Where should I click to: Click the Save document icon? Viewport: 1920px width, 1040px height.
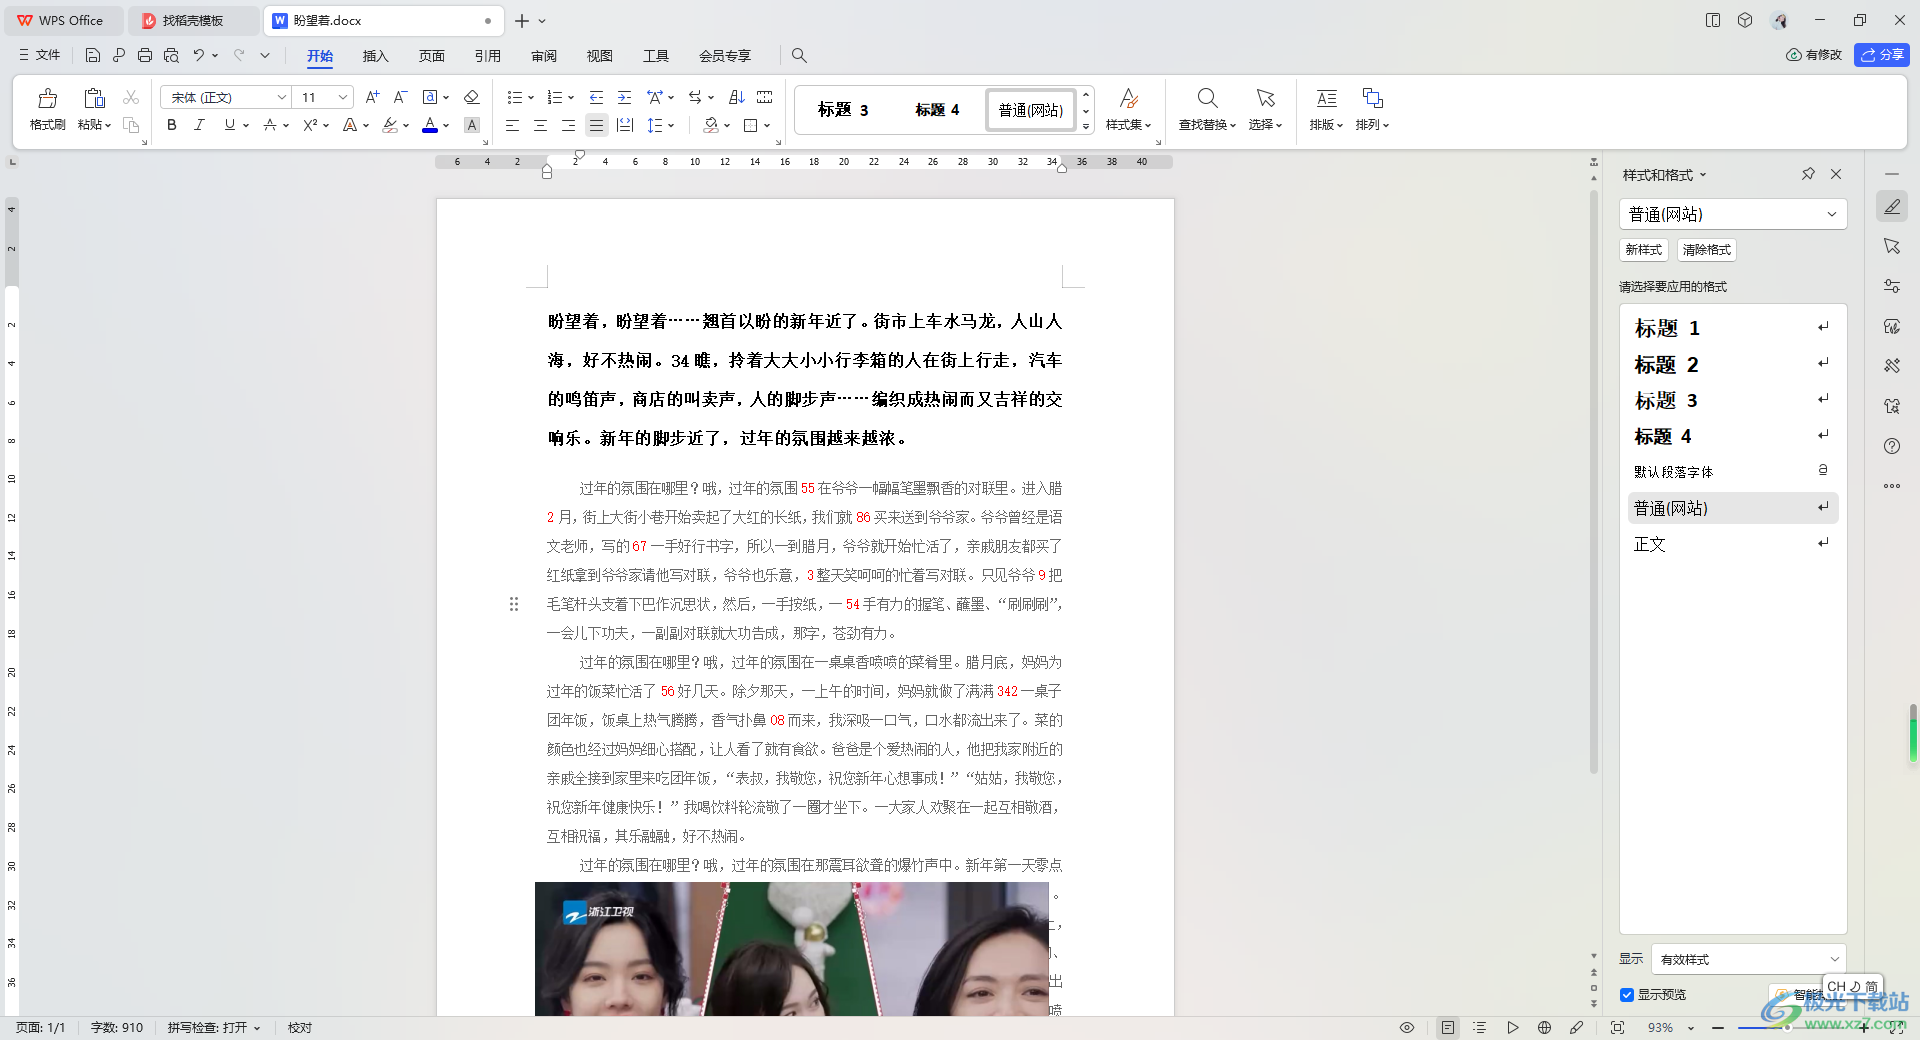point(92,55)
